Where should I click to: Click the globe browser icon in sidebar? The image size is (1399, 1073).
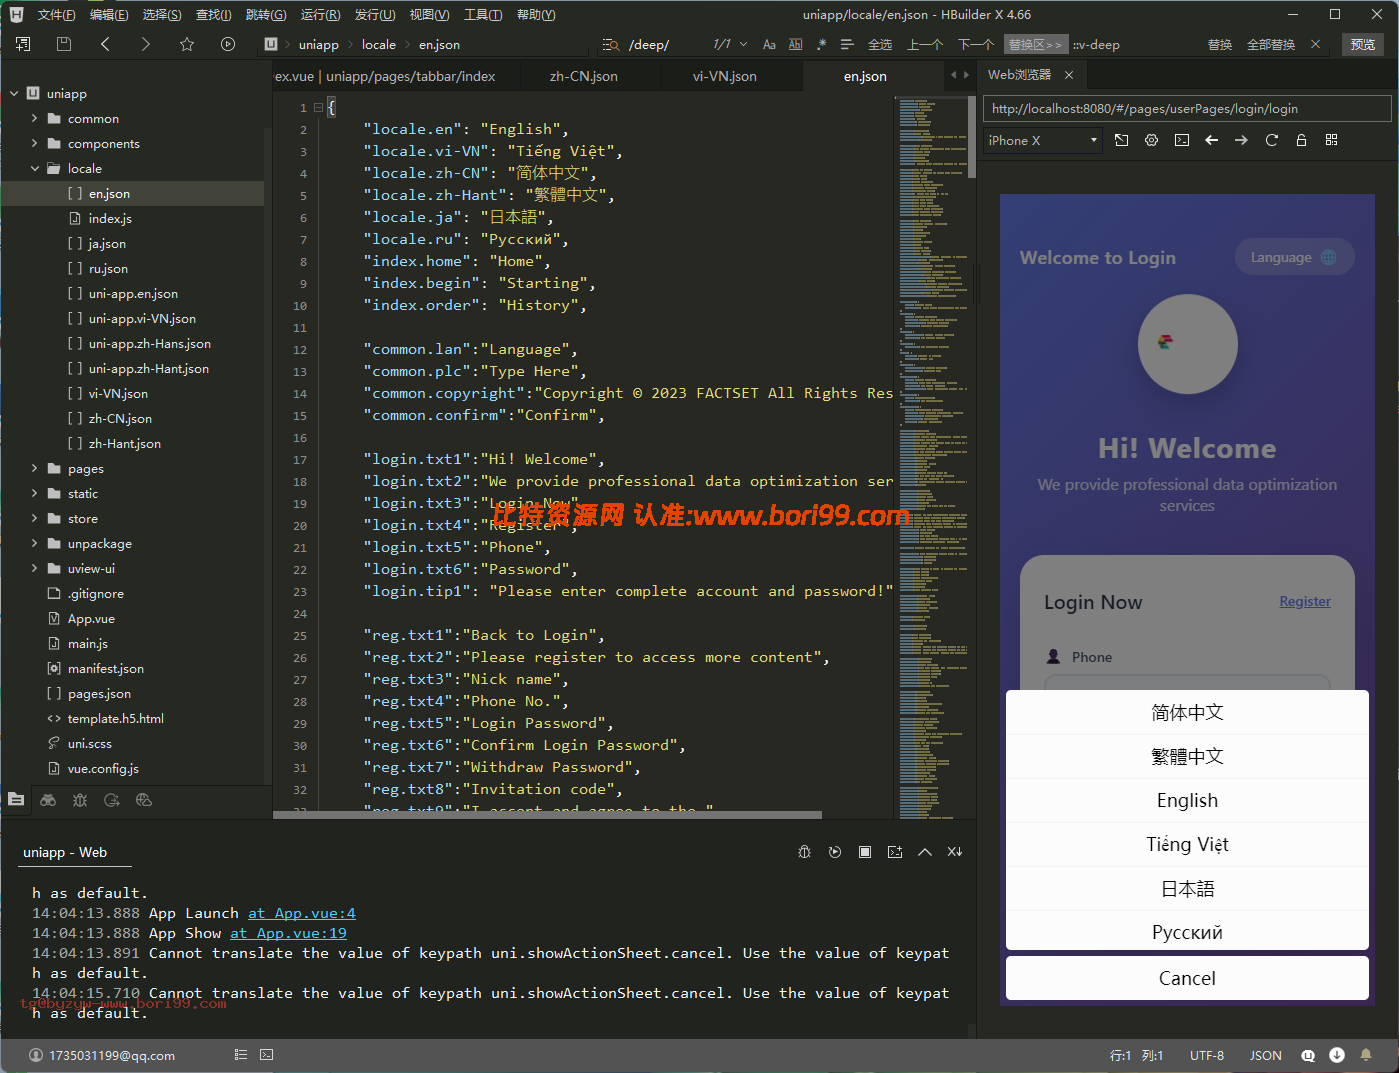[144, 800]
